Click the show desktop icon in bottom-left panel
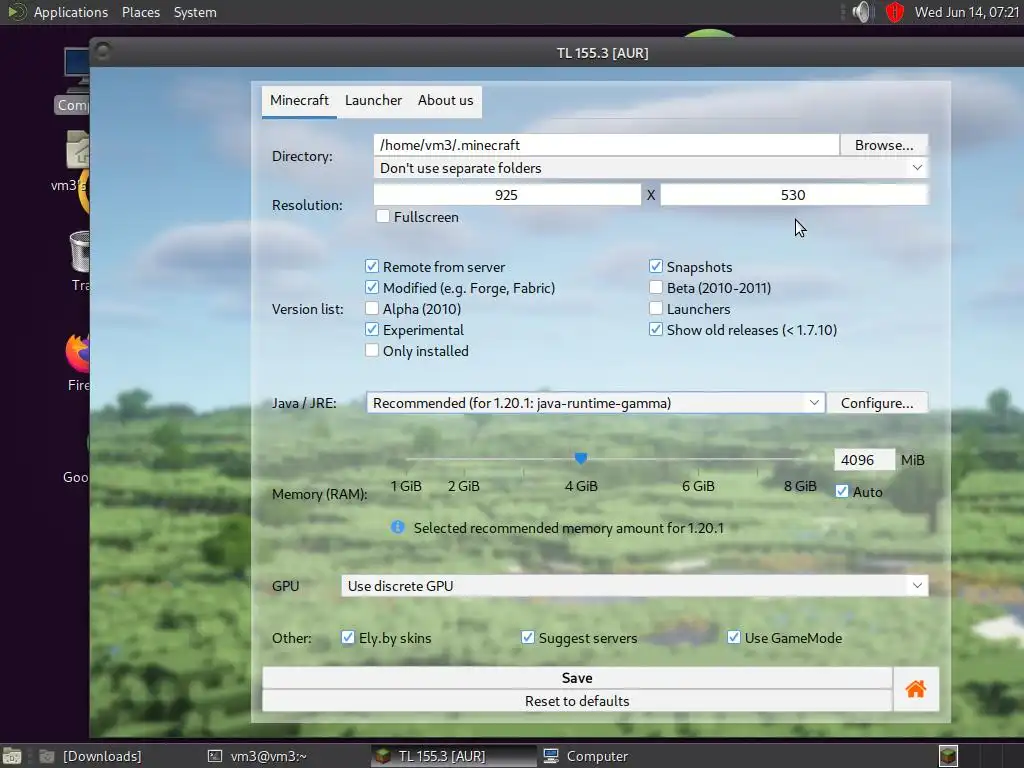1024x768 pixels. [x=12, y=756]
